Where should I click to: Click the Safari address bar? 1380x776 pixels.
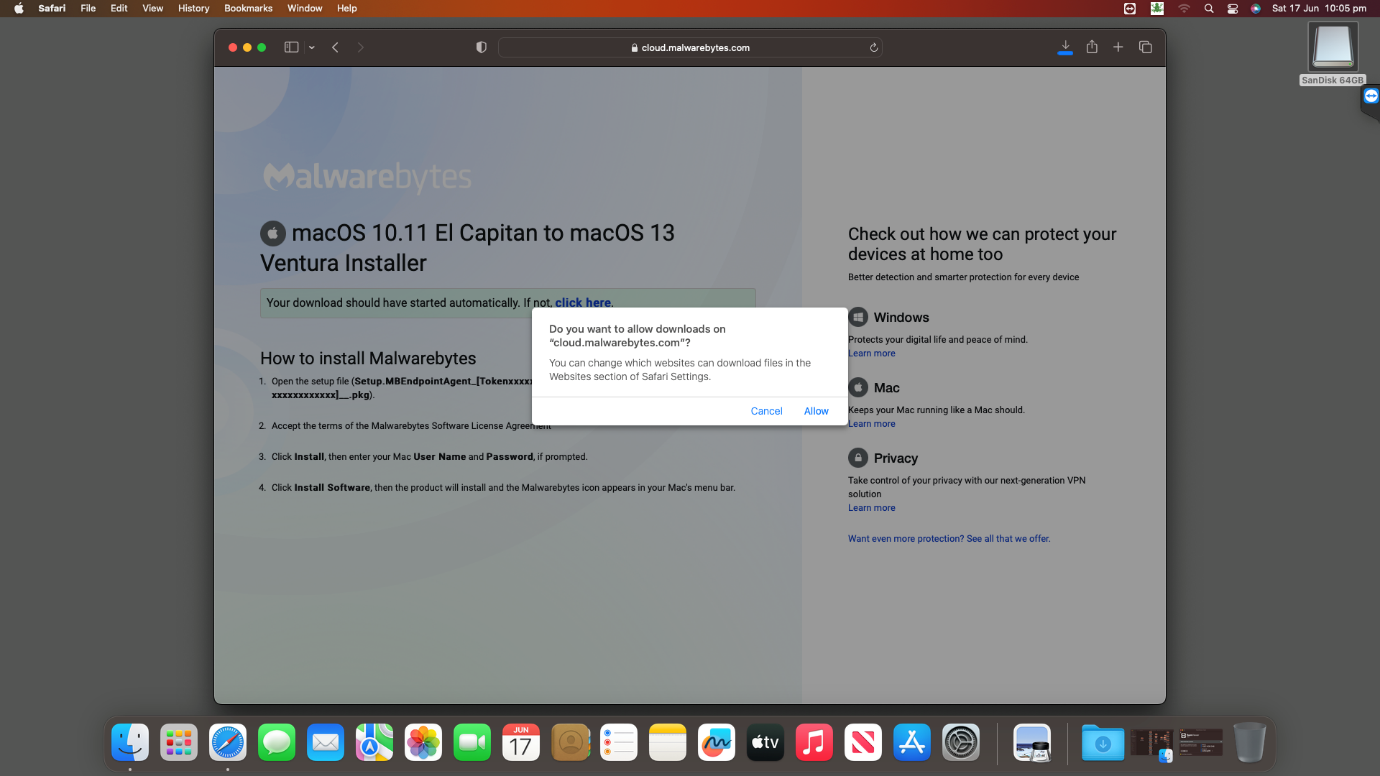coord(690,47)
